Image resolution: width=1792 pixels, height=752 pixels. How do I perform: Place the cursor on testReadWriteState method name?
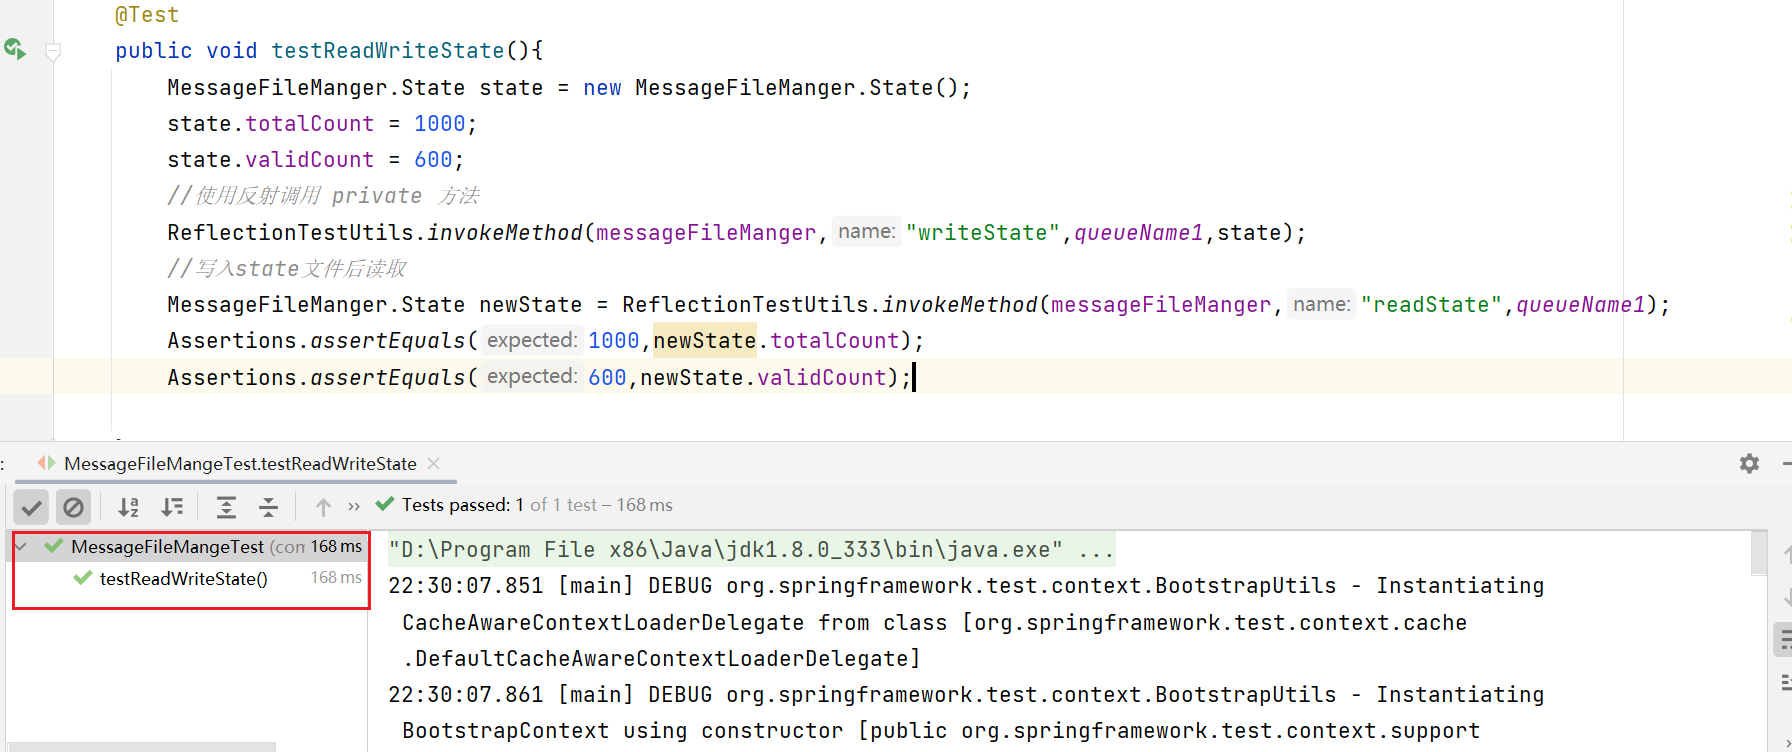[388, 51]
